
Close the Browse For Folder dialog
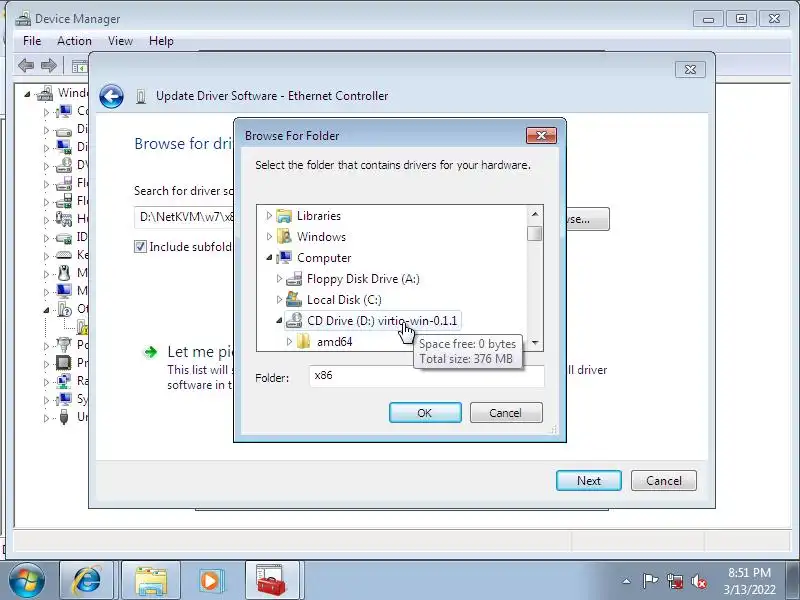(541, 135)
